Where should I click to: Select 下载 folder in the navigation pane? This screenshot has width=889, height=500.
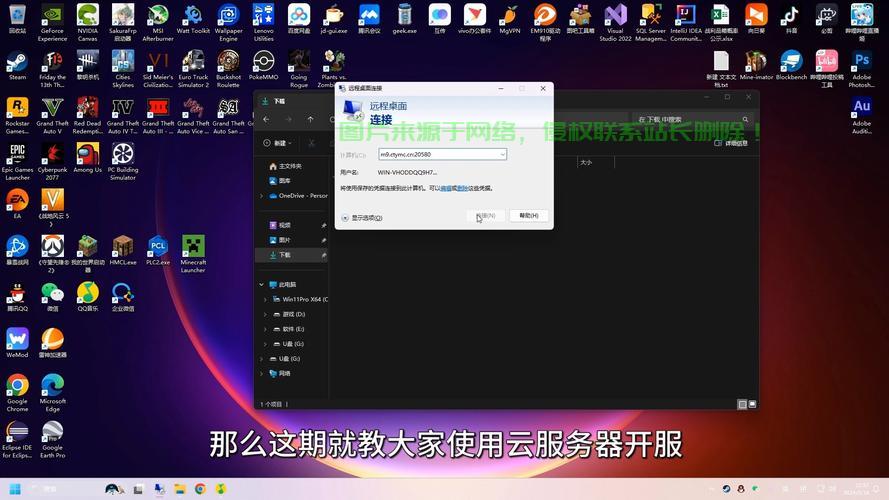pos(285,255)
